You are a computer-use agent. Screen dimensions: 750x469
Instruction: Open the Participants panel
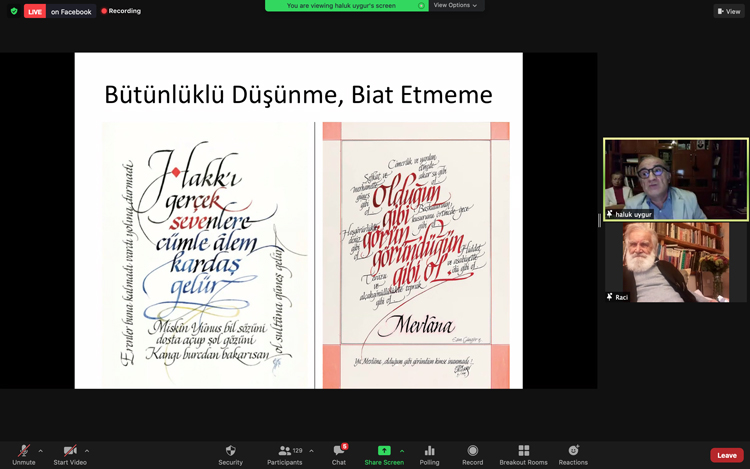[285, 455]
